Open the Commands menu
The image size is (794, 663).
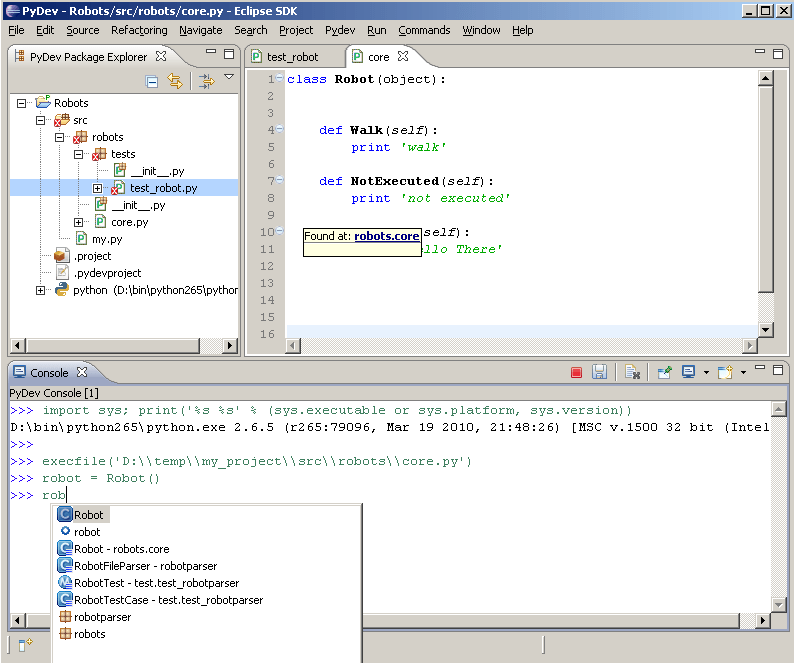(x=424, y=30)
